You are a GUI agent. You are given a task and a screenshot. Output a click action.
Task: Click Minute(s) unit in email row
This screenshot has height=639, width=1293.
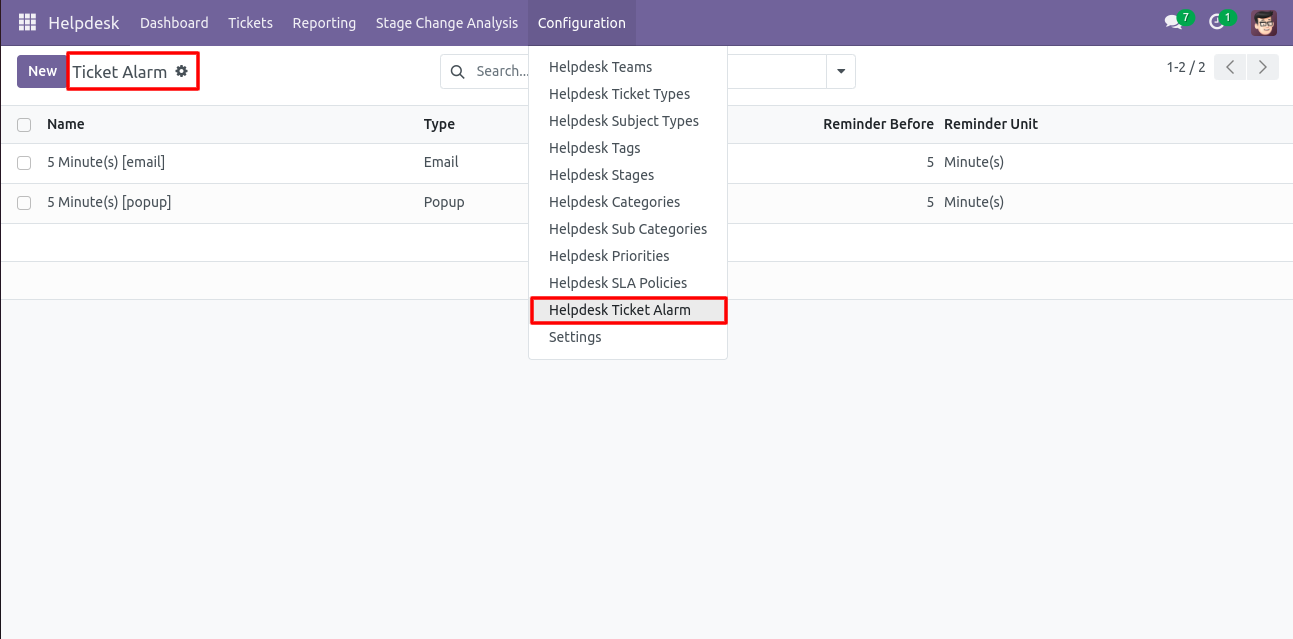click(974, 162)
